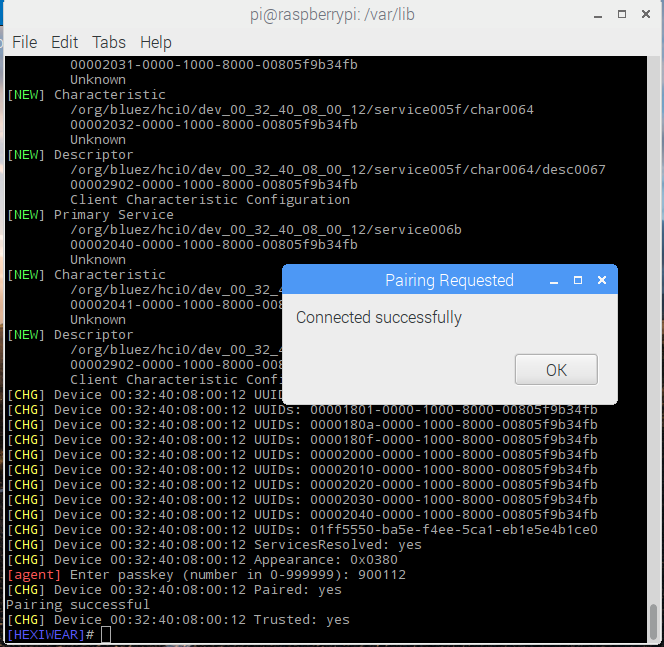Maximize the Pairing Requested dialog

click(578, 281)
